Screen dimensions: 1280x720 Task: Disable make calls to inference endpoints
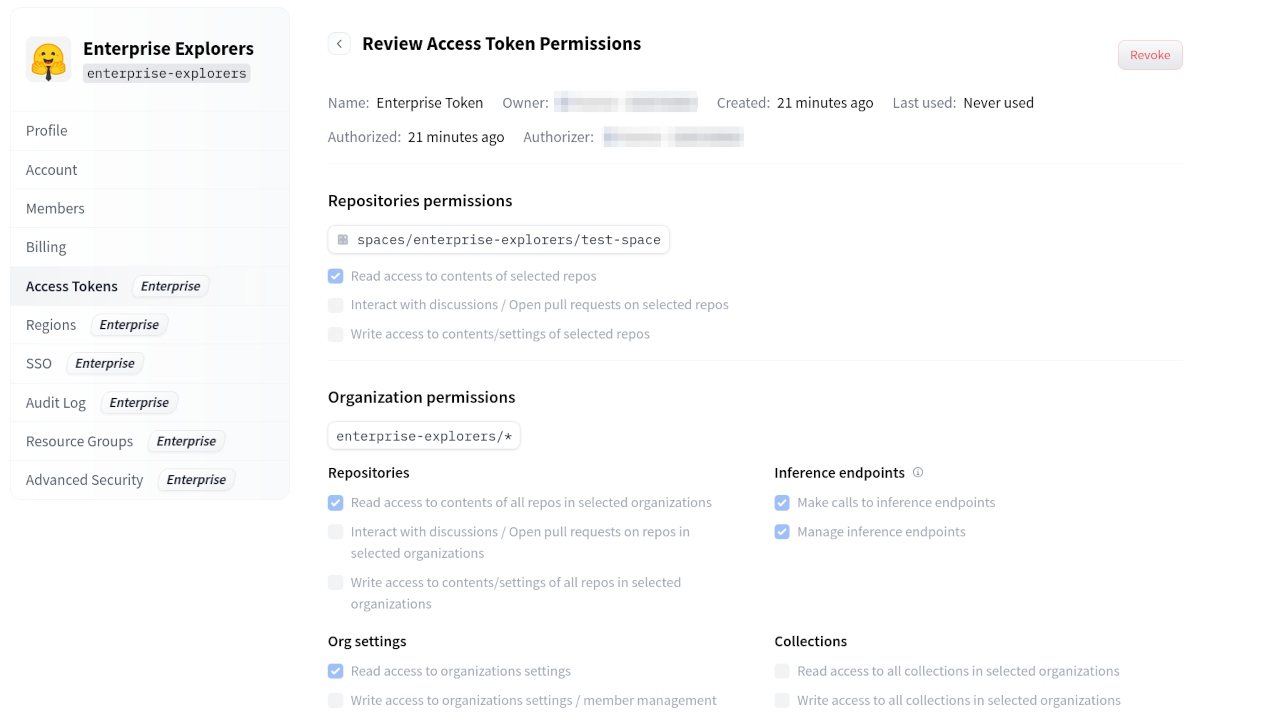[x=781, y=502]
